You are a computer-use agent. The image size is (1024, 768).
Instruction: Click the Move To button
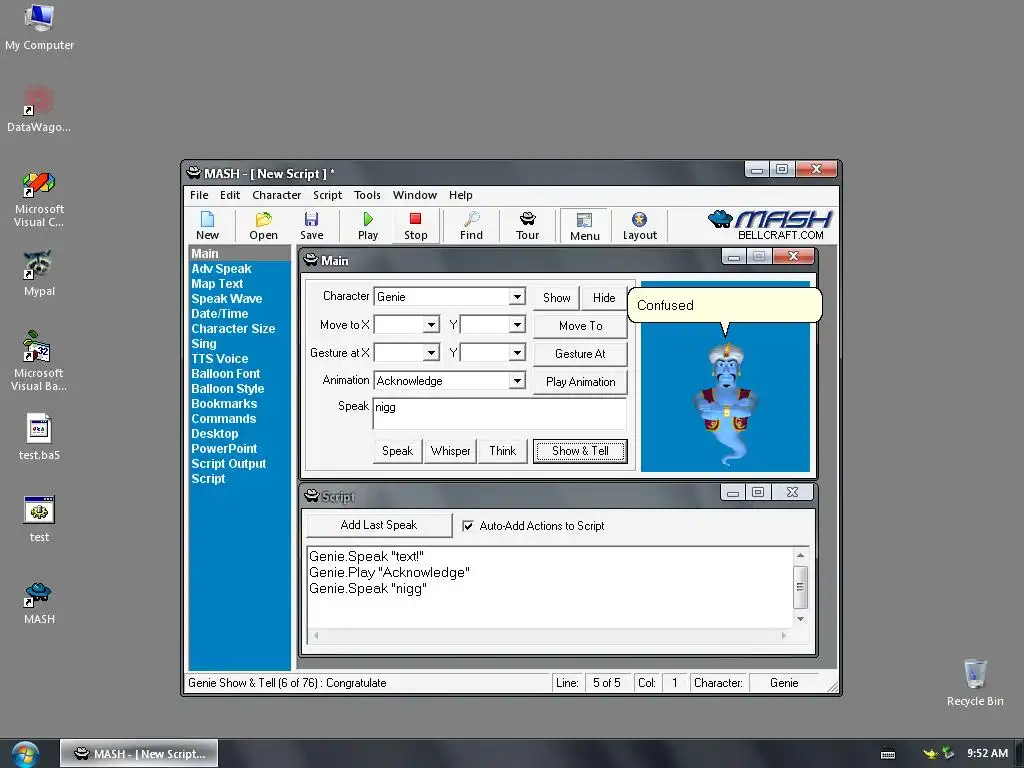pyautogui.click(x=581, y=326)
